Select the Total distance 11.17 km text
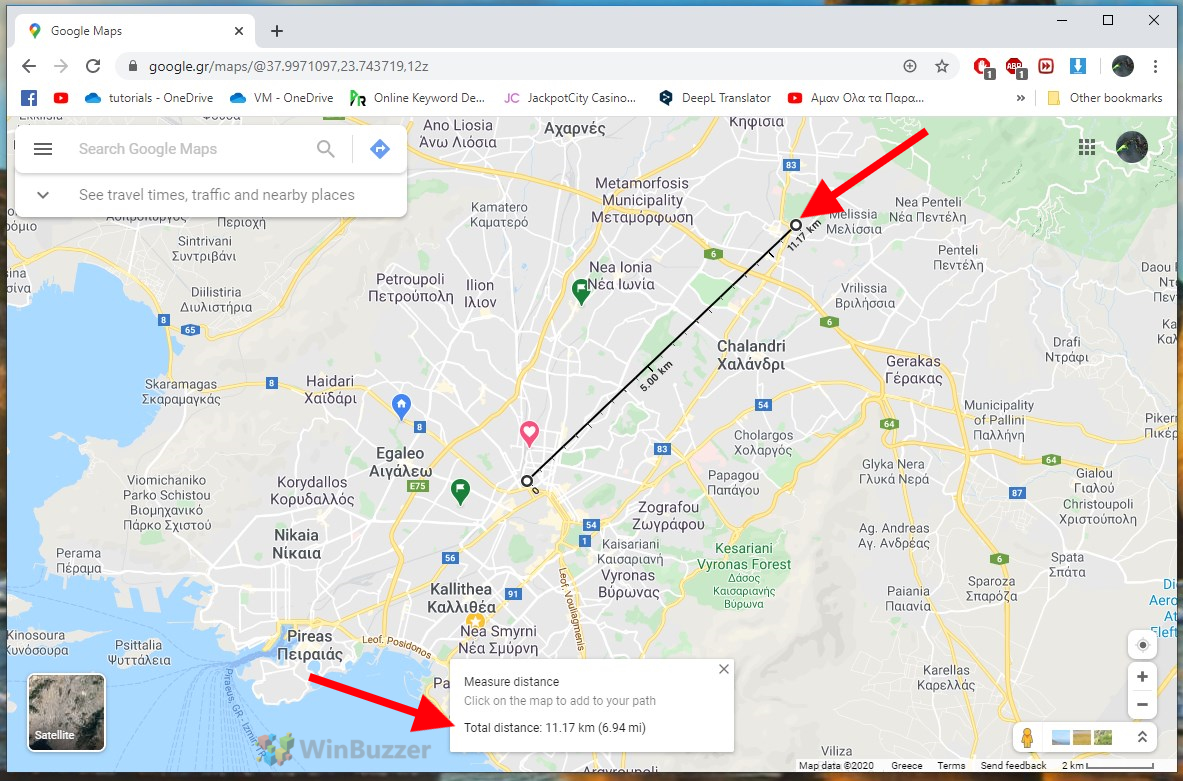Viewport: 1183px width, 781px height. (555, 727)
